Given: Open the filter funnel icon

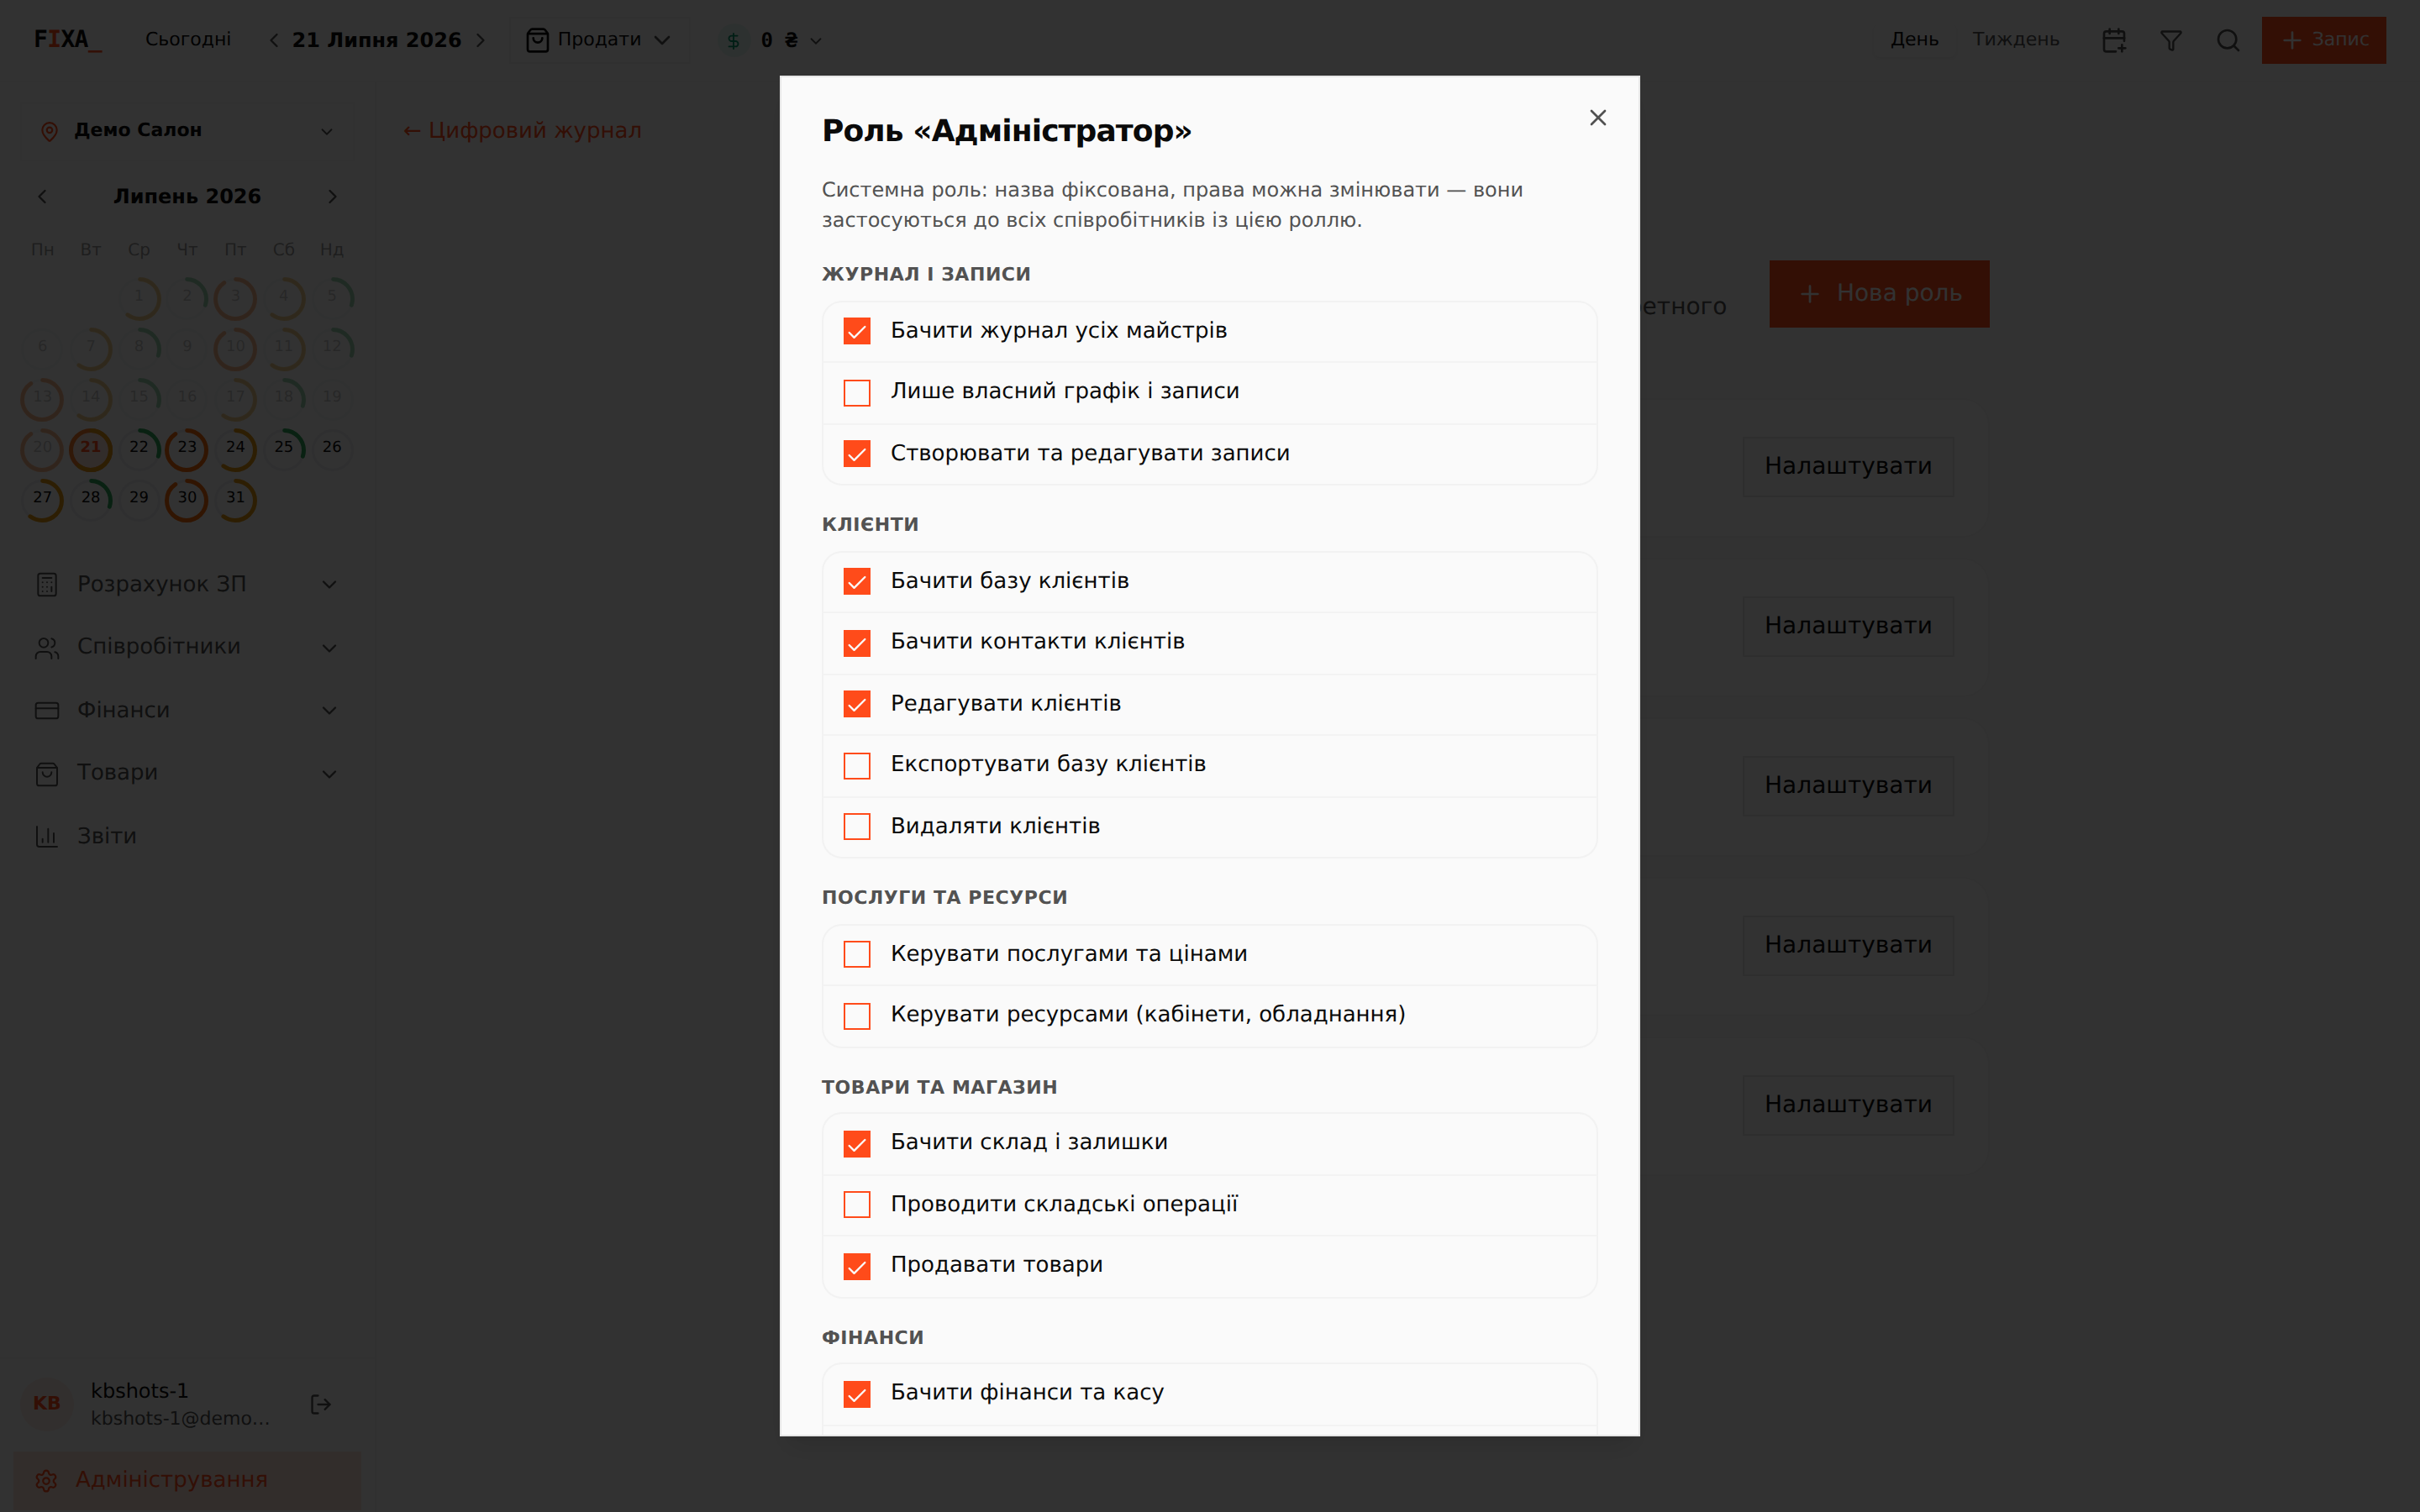Looking at the screenshot, I should (x=2171, y=40).
